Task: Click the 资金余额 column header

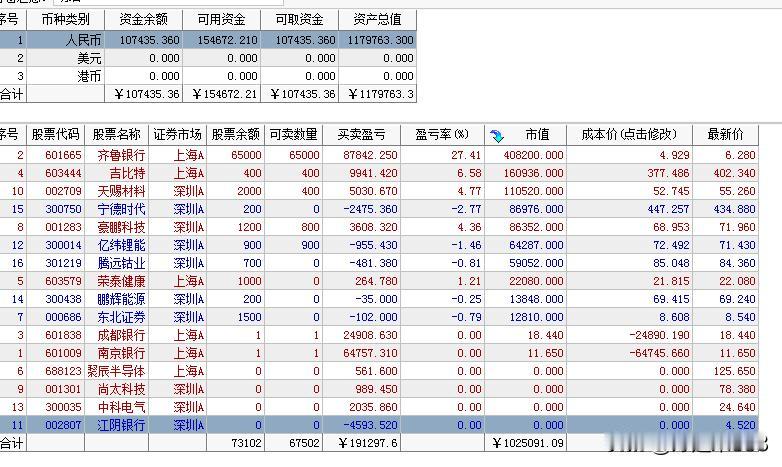Action: (x=144, y=19)
